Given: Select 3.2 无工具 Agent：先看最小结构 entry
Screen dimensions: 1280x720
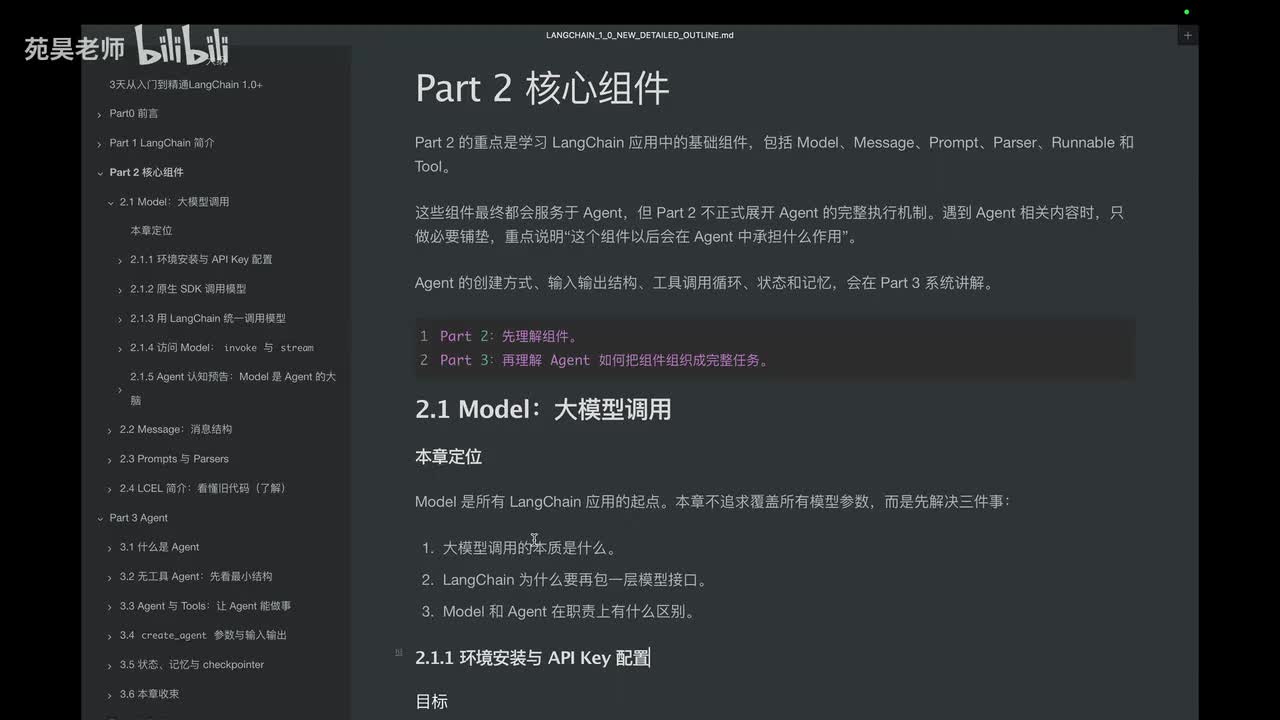Looking at the screenshot, I should point(196,576).
